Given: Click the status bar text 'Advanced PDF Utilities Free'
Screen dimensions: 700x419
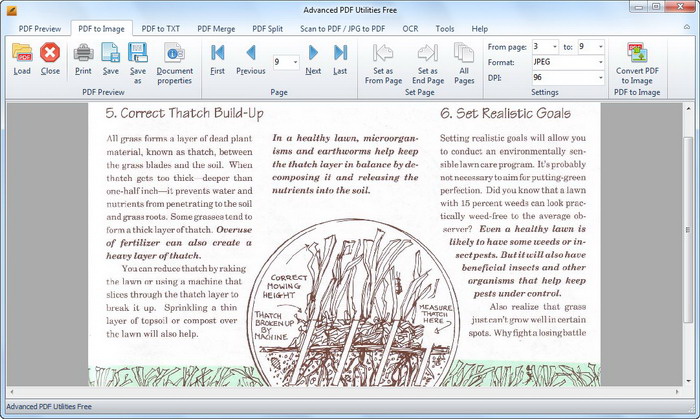Looking at the screenshot, I should coord(49,407).
